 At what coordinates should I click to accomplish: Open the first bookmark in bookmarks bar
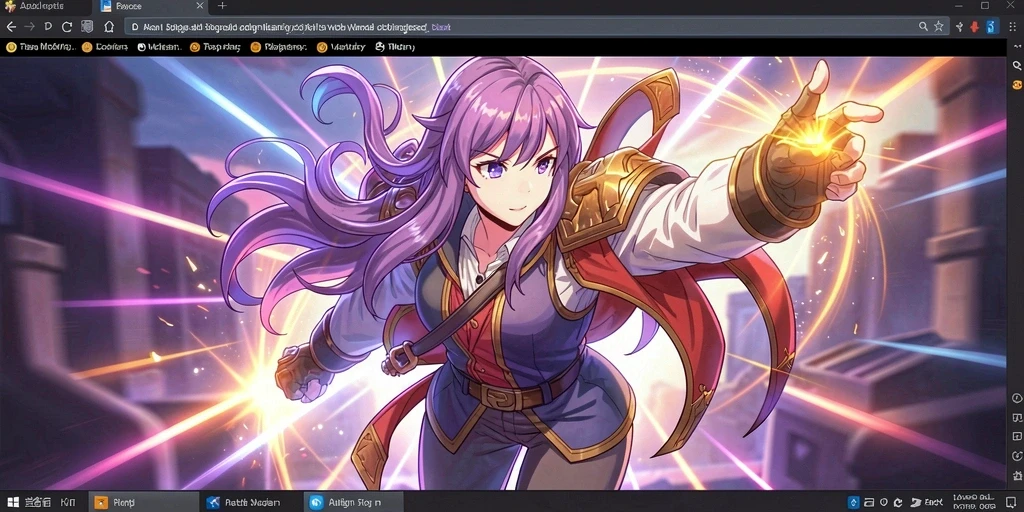click(40, 47)
